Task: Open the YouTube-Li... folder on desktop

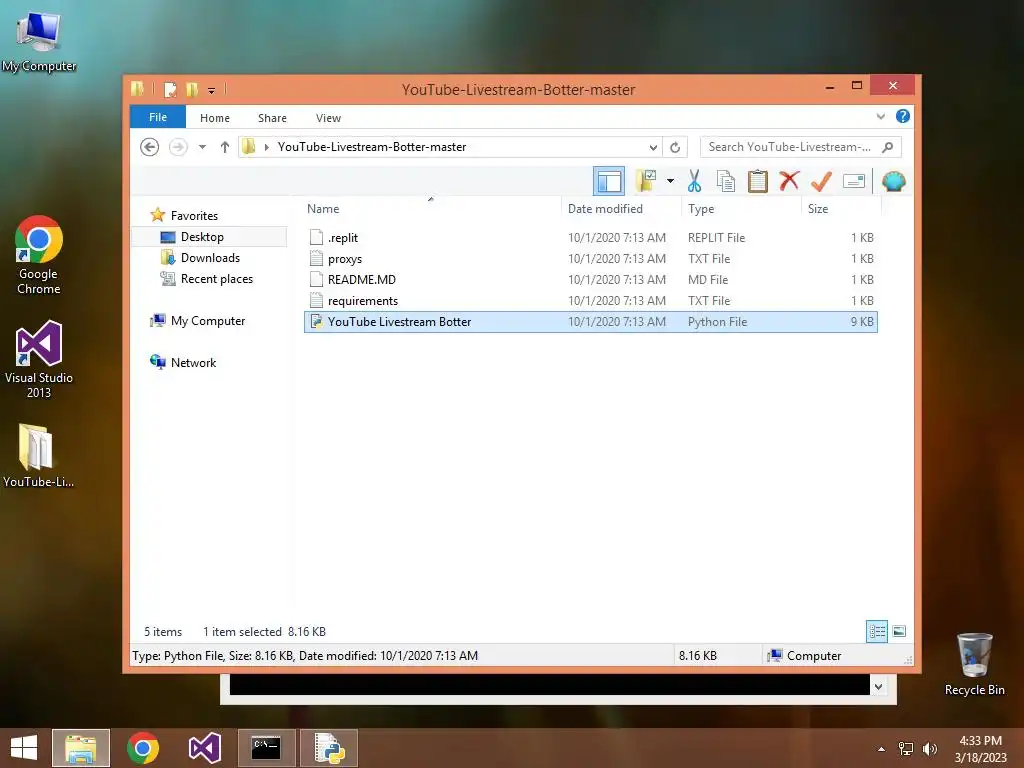Action: click(38, 456)
